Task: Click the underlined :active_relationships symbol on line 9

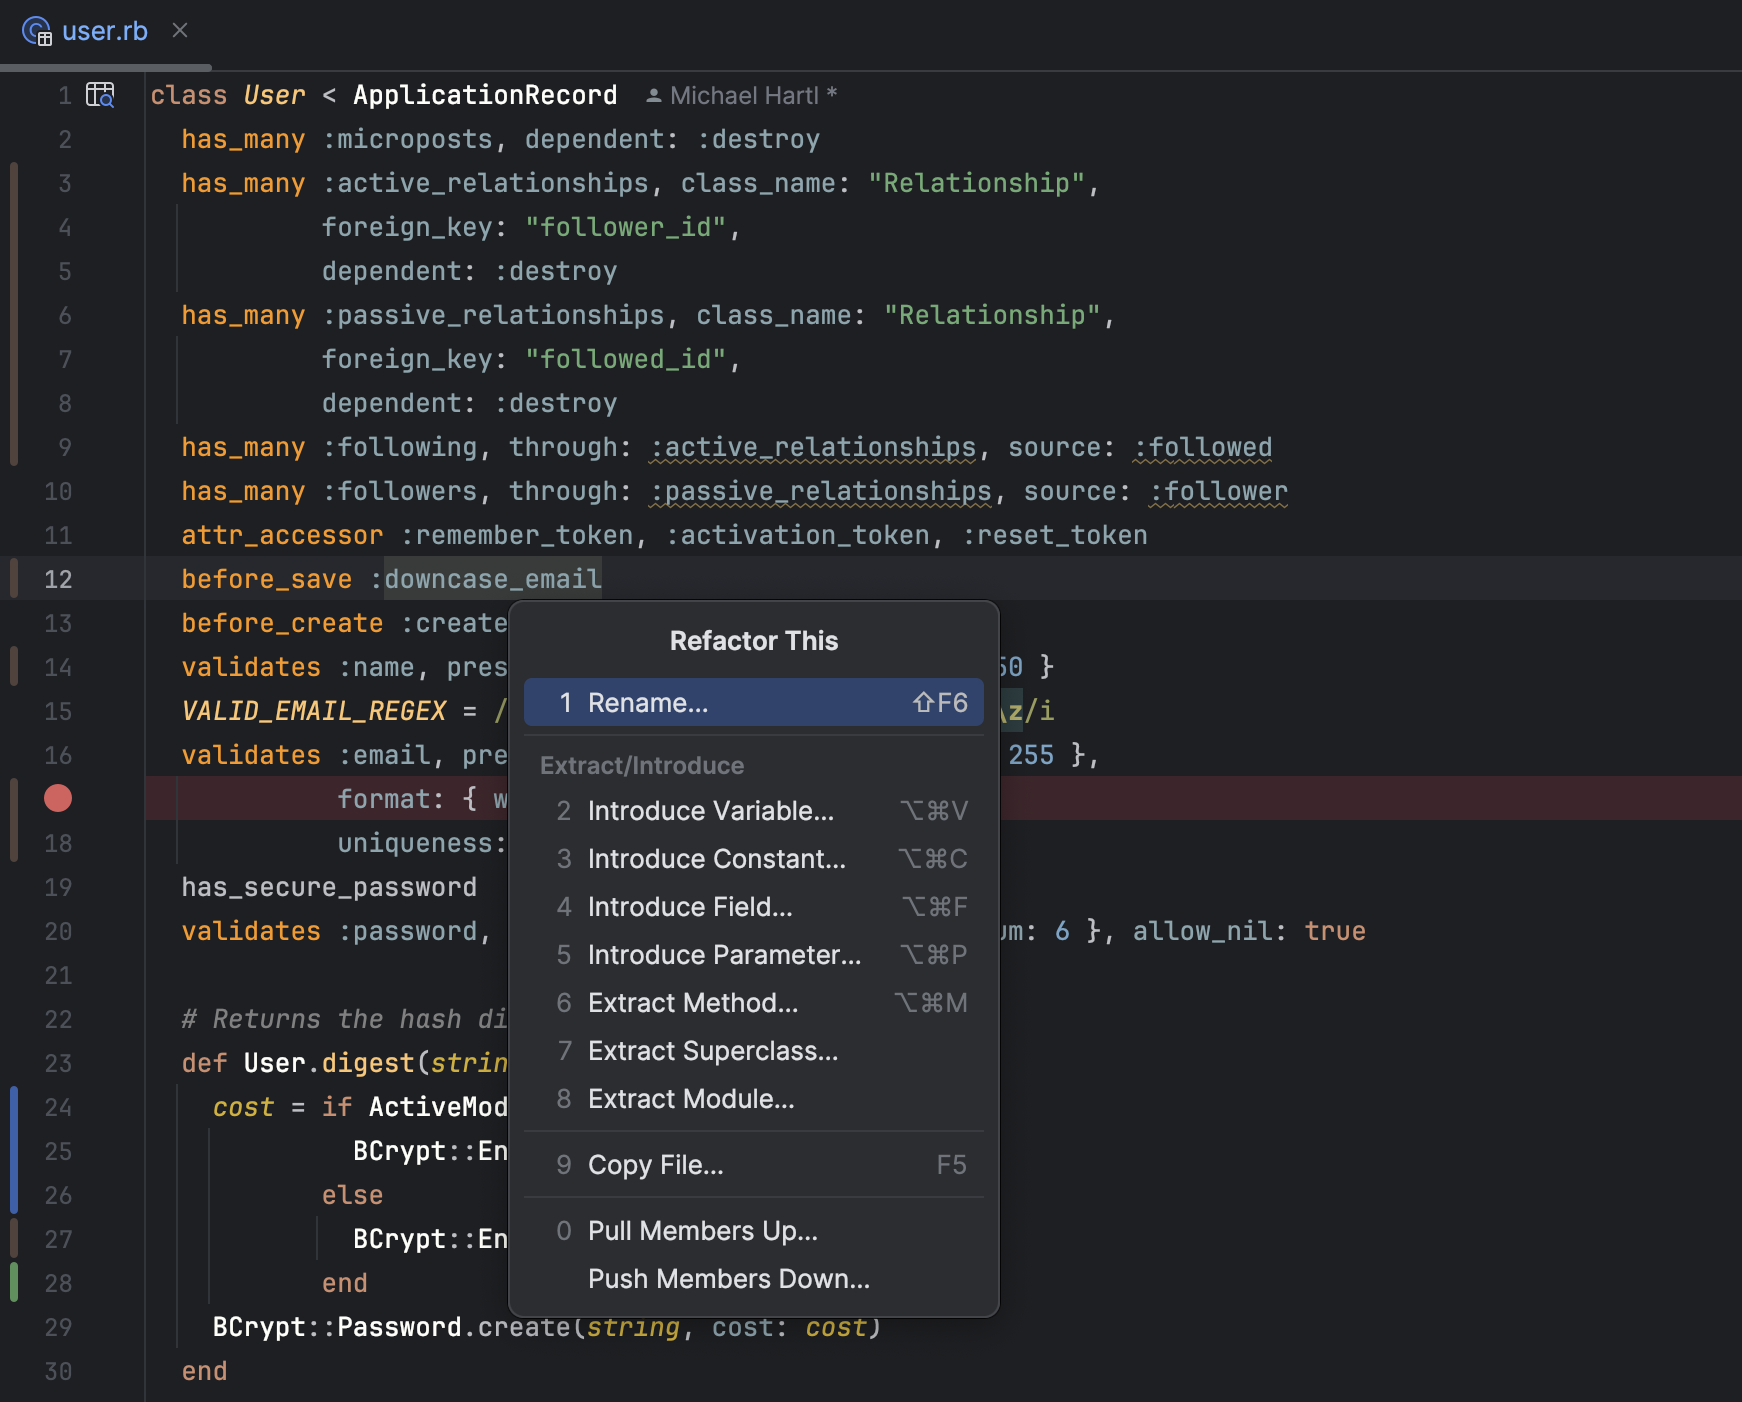Action: (813, 447)
